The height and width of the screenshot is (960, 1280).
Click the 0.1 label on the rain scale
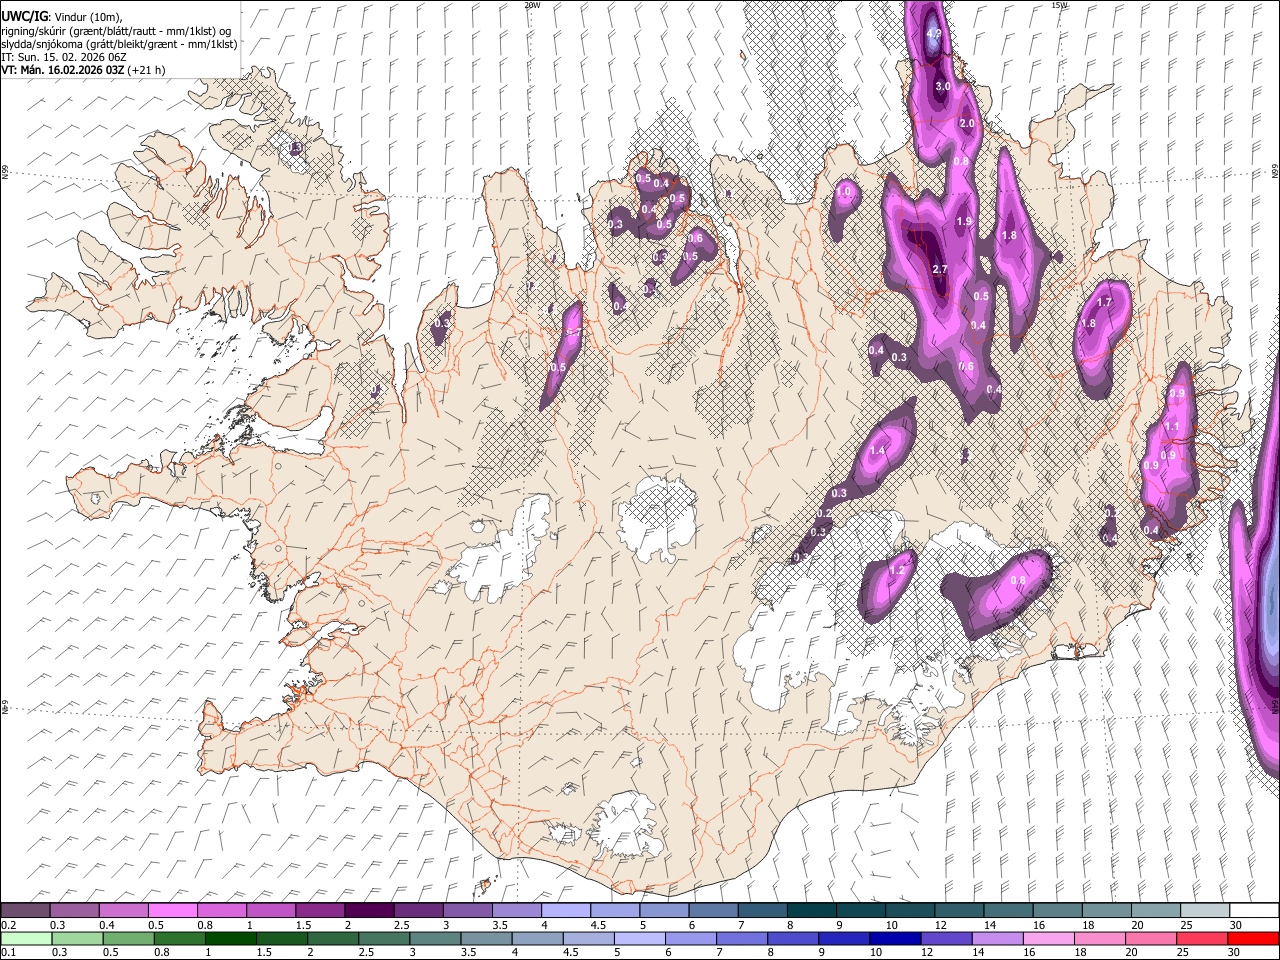coord(8,952)
